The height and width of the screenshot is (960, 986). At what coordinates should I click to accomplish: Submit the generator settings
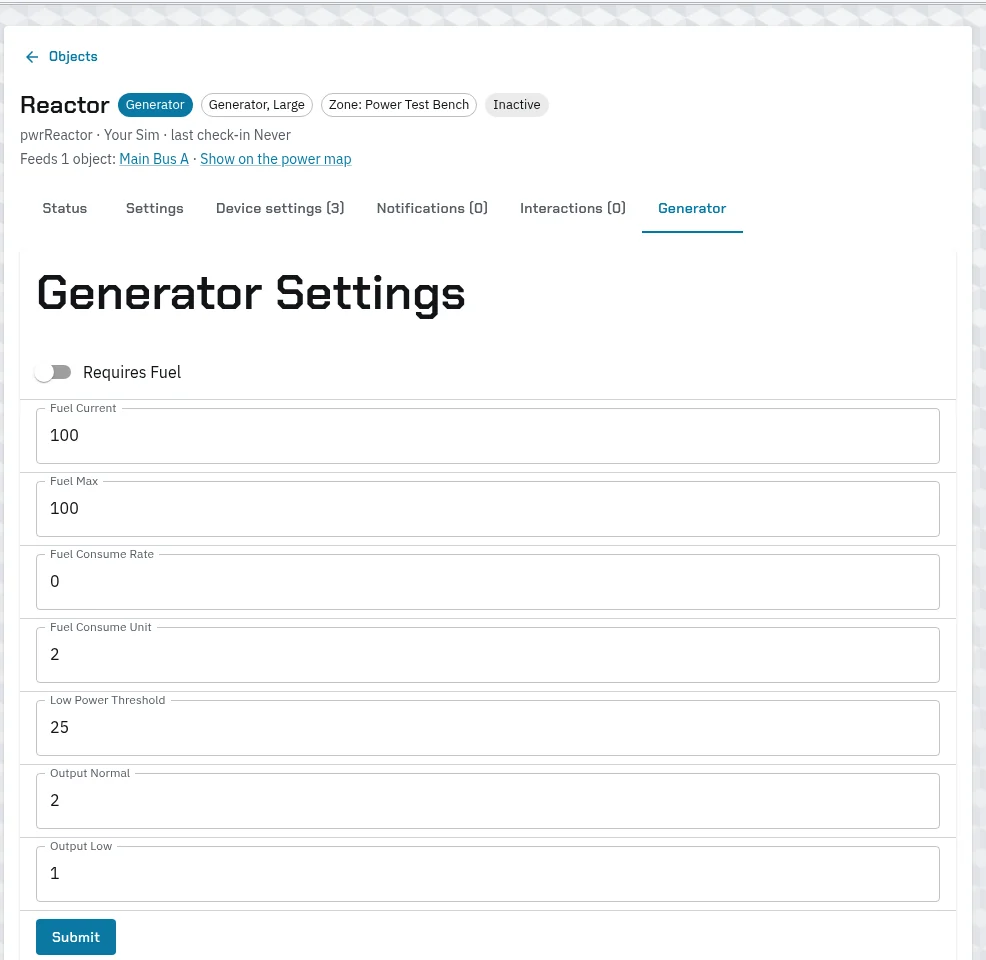[76, 937]
